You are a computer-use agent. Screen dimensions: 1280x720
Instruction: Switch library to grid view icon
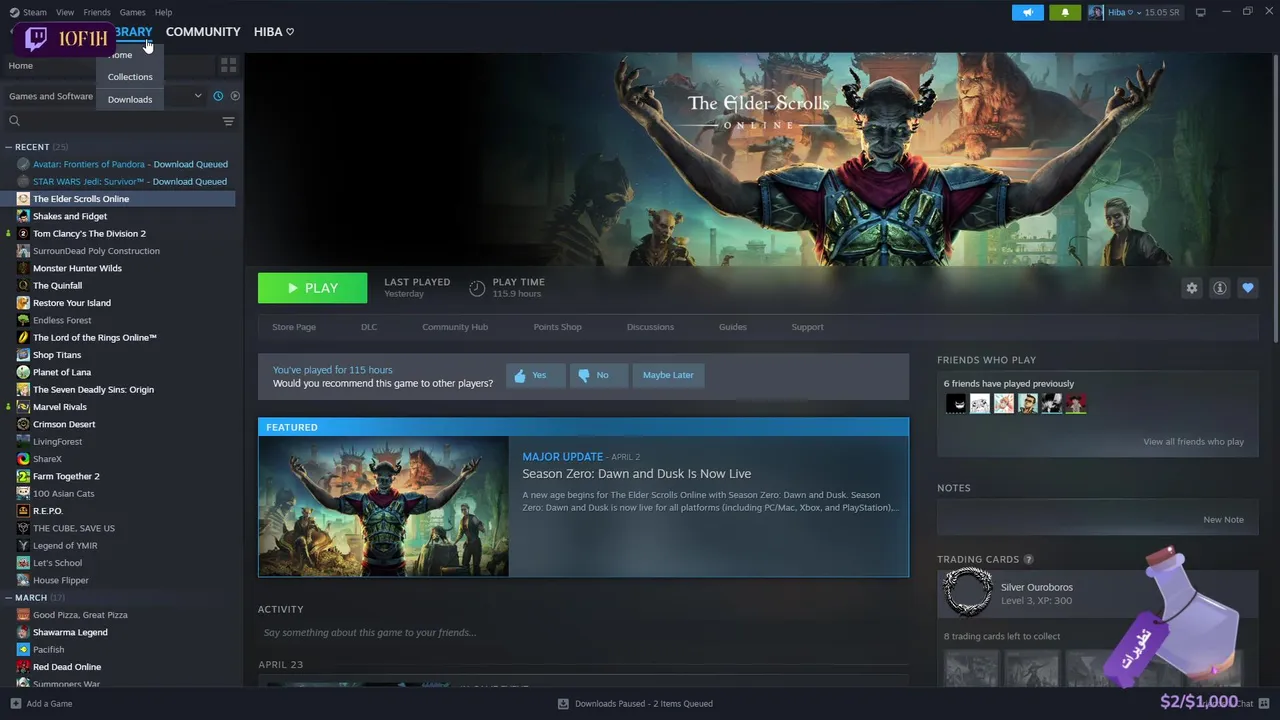(228, 65)
